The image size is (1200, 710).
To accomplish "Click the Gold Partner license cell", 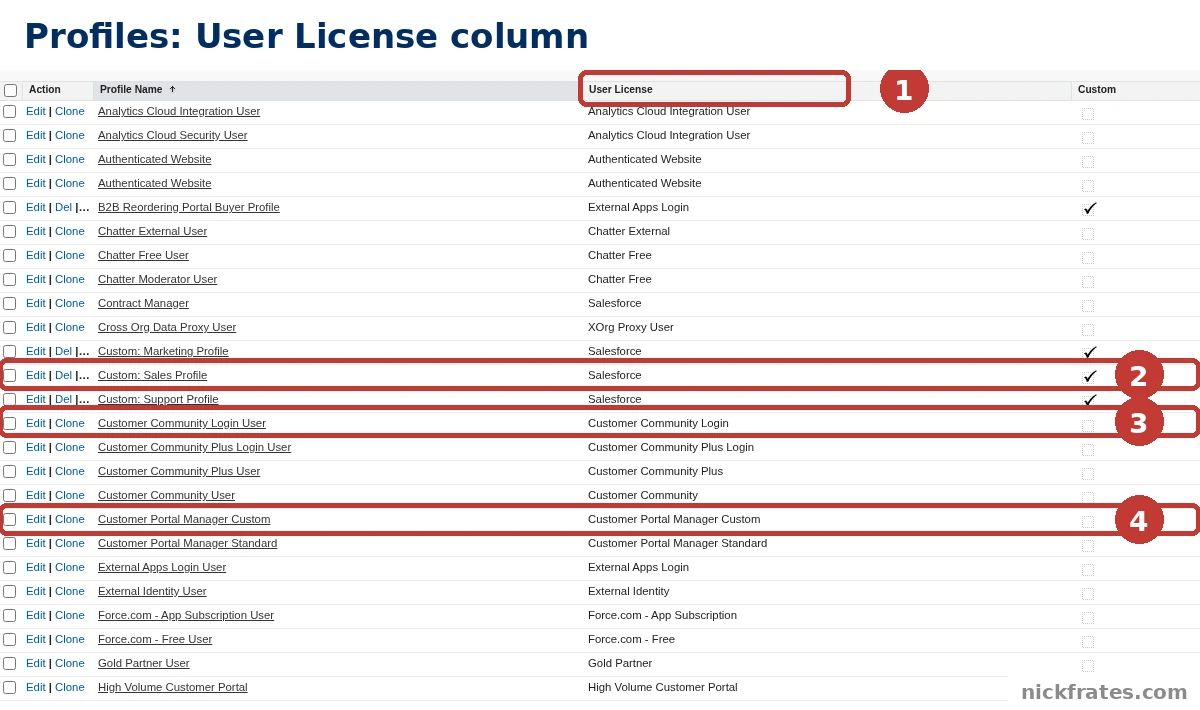I will 620,663.
